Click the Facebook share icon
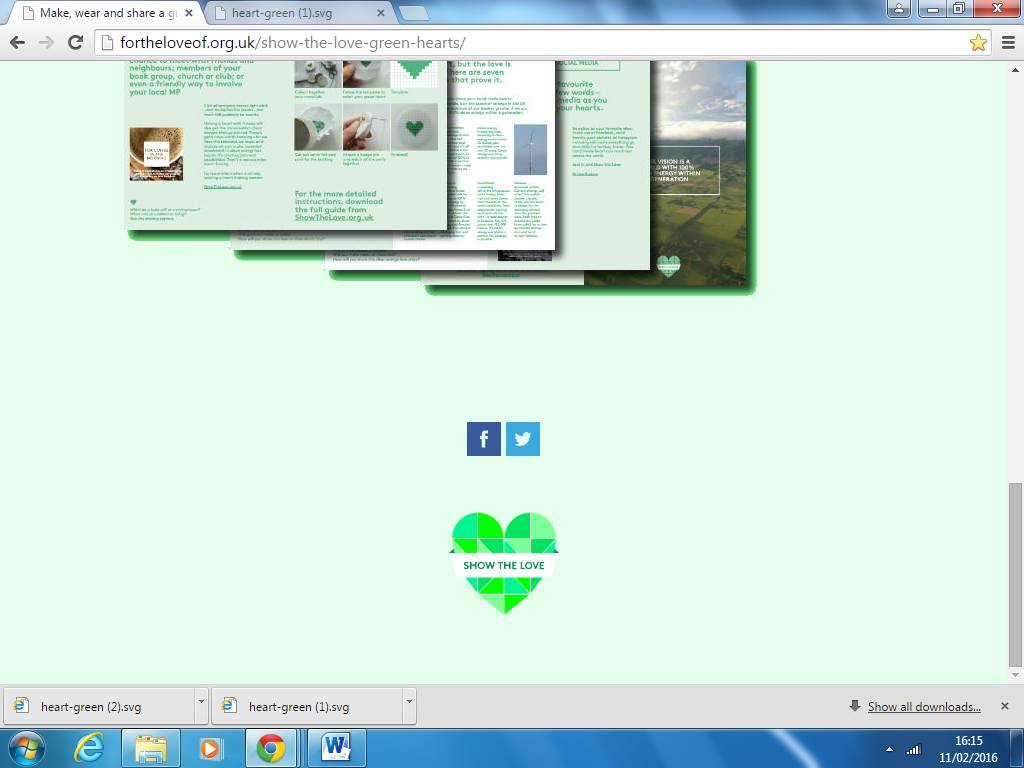 [483, 439]
